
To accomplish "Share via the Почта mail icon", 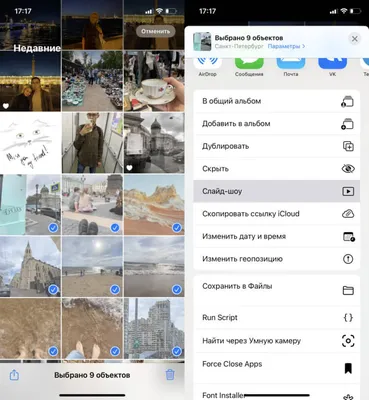I will 291,63.
